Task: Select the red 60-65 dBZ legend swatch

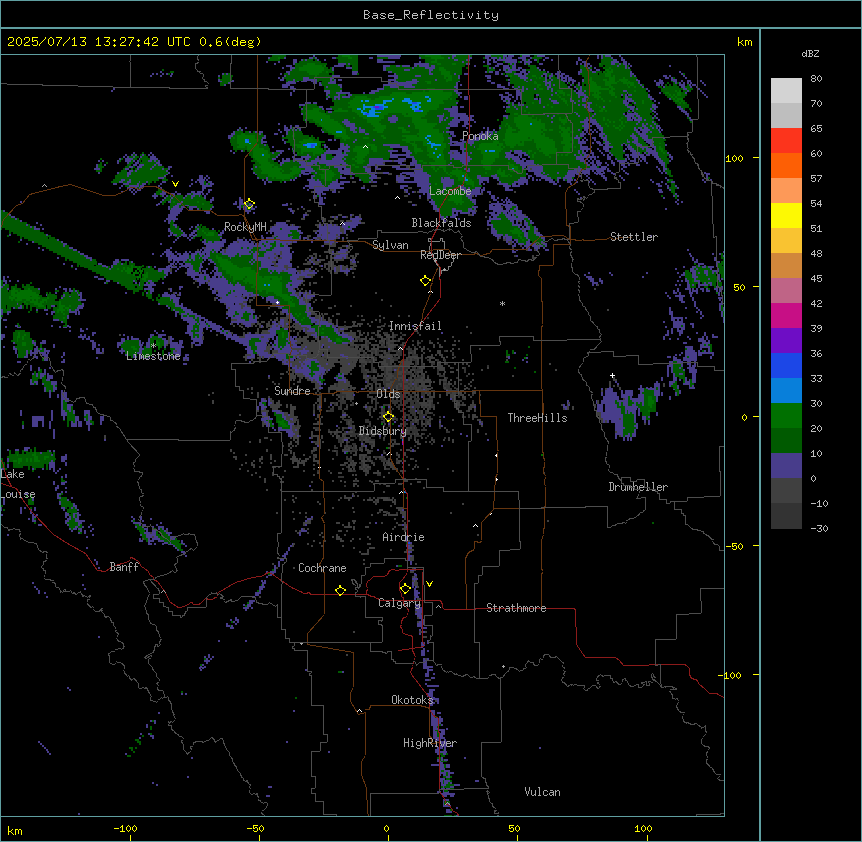Action: [786, 141]
